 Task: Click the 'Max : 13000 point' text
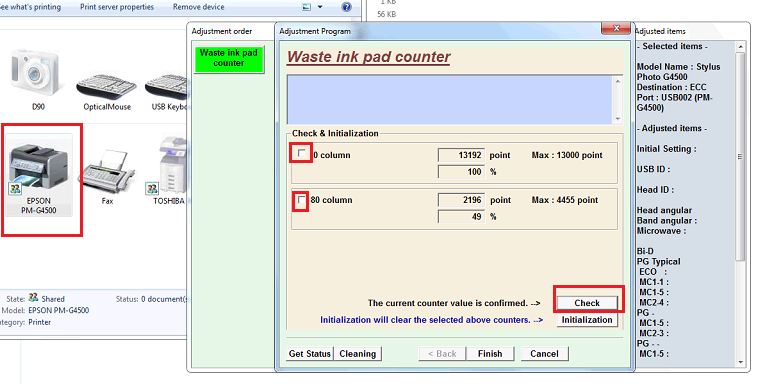pyautogui.click(x=567, y=155)
